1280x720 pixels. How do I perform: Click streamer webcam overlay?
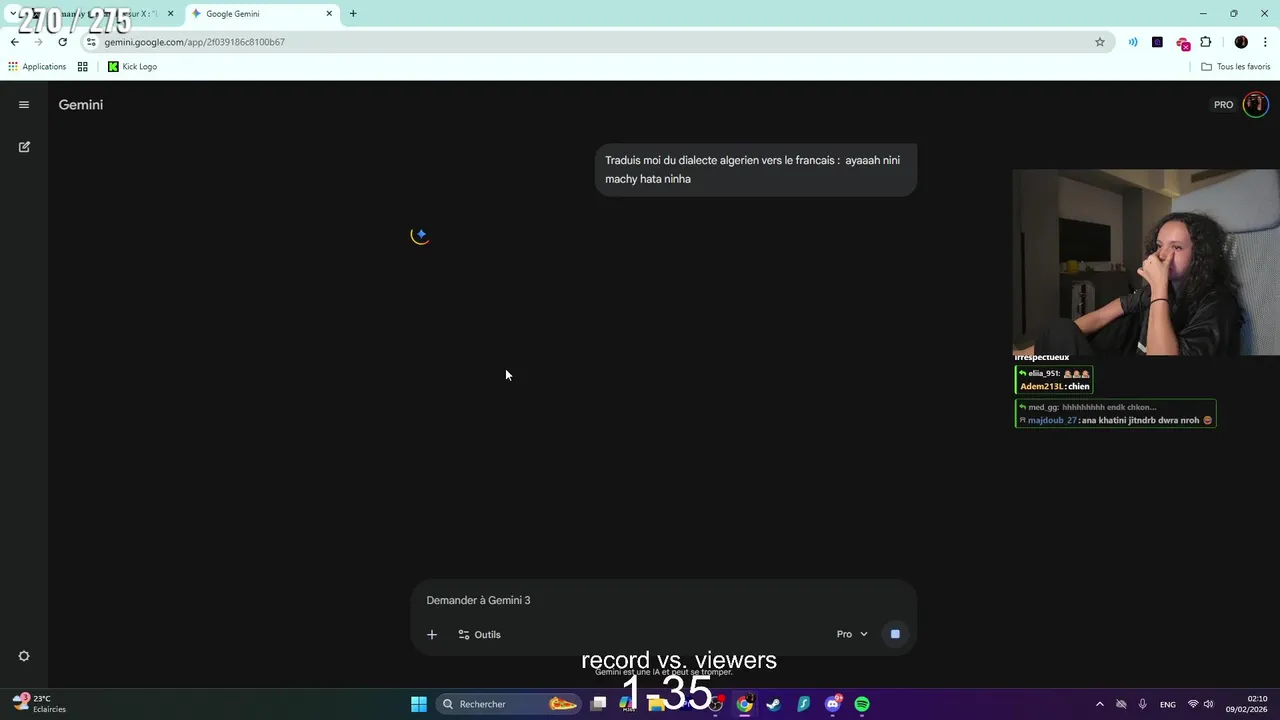pyautogui.click(x=1146, y=262)
